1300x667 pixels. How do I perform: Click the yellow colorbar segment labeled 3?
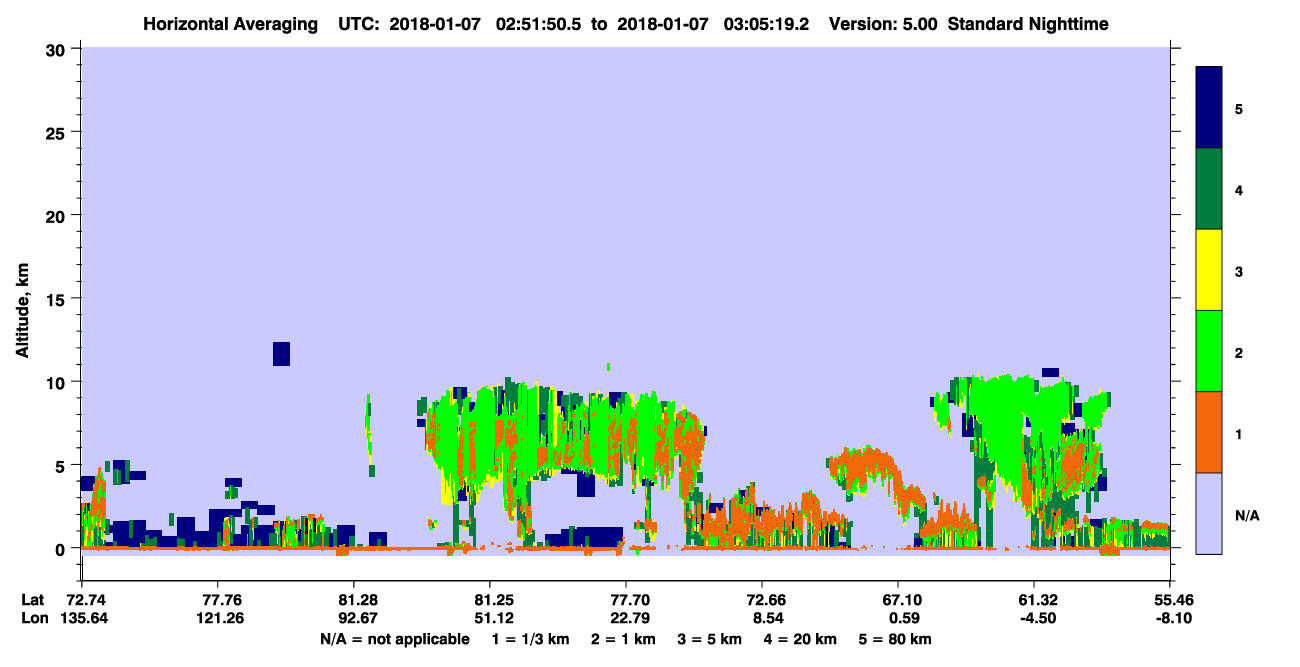point(1209,270)
